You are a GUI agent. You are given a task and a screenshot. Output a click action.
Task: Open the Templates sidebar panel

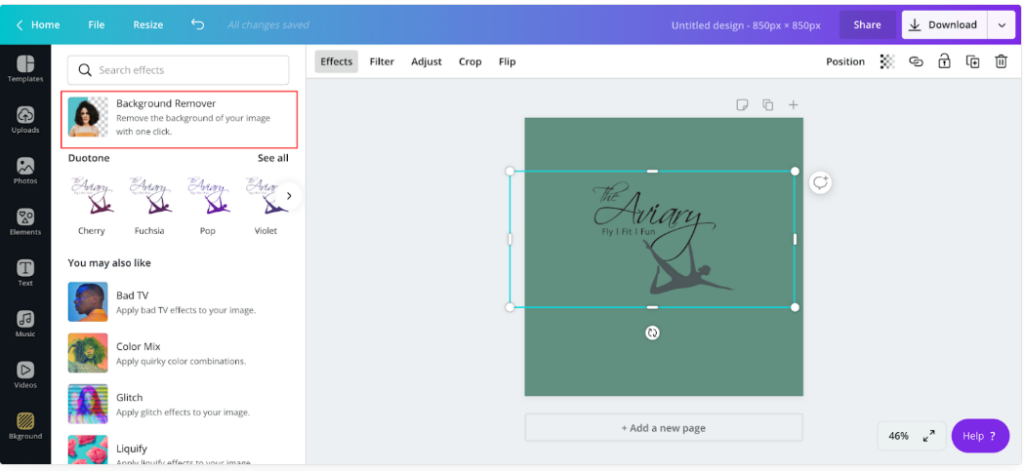[25, 68]
